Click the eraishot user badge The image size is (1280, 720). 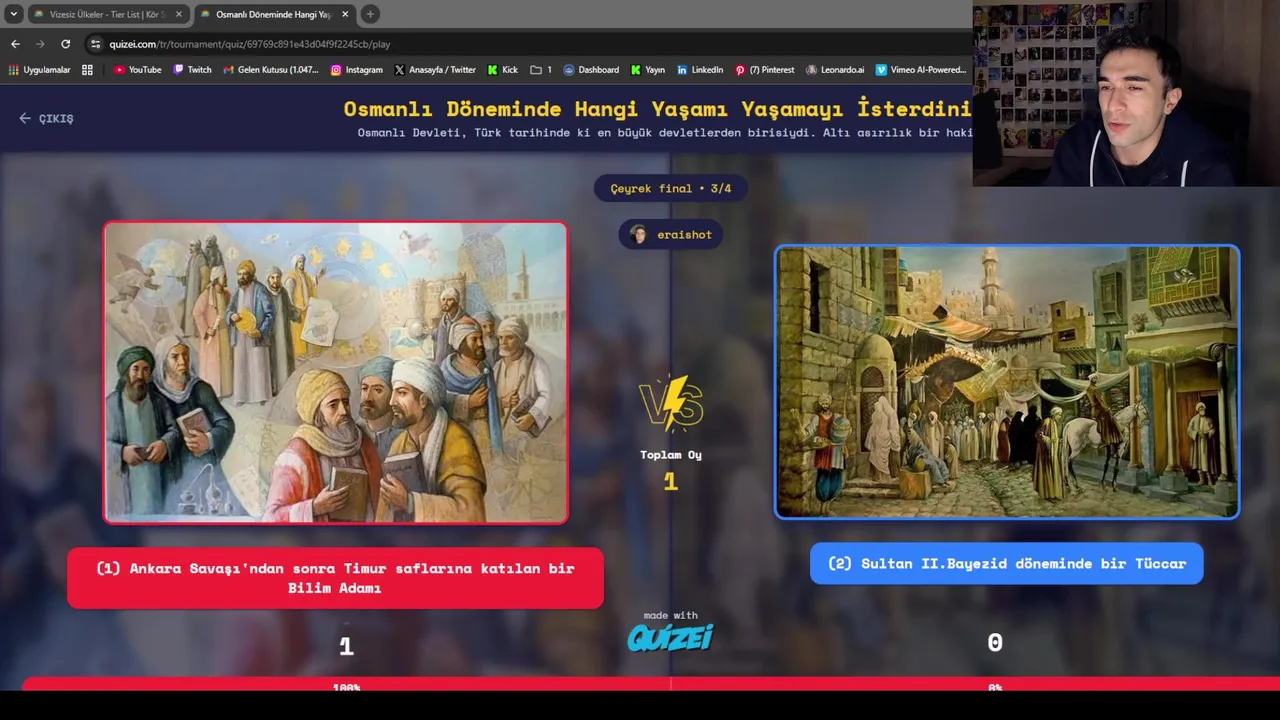click(x=671, y=235)
